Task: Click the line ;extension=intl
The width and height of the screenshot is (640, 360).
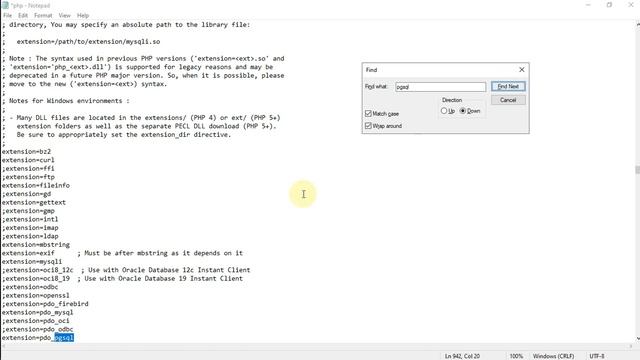Action: 30,219
